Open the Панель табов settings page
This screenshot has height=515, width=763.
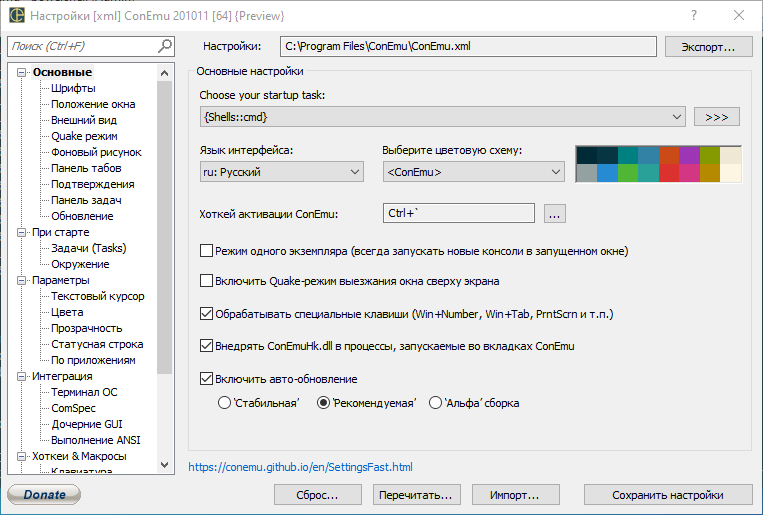coord(86,168)
